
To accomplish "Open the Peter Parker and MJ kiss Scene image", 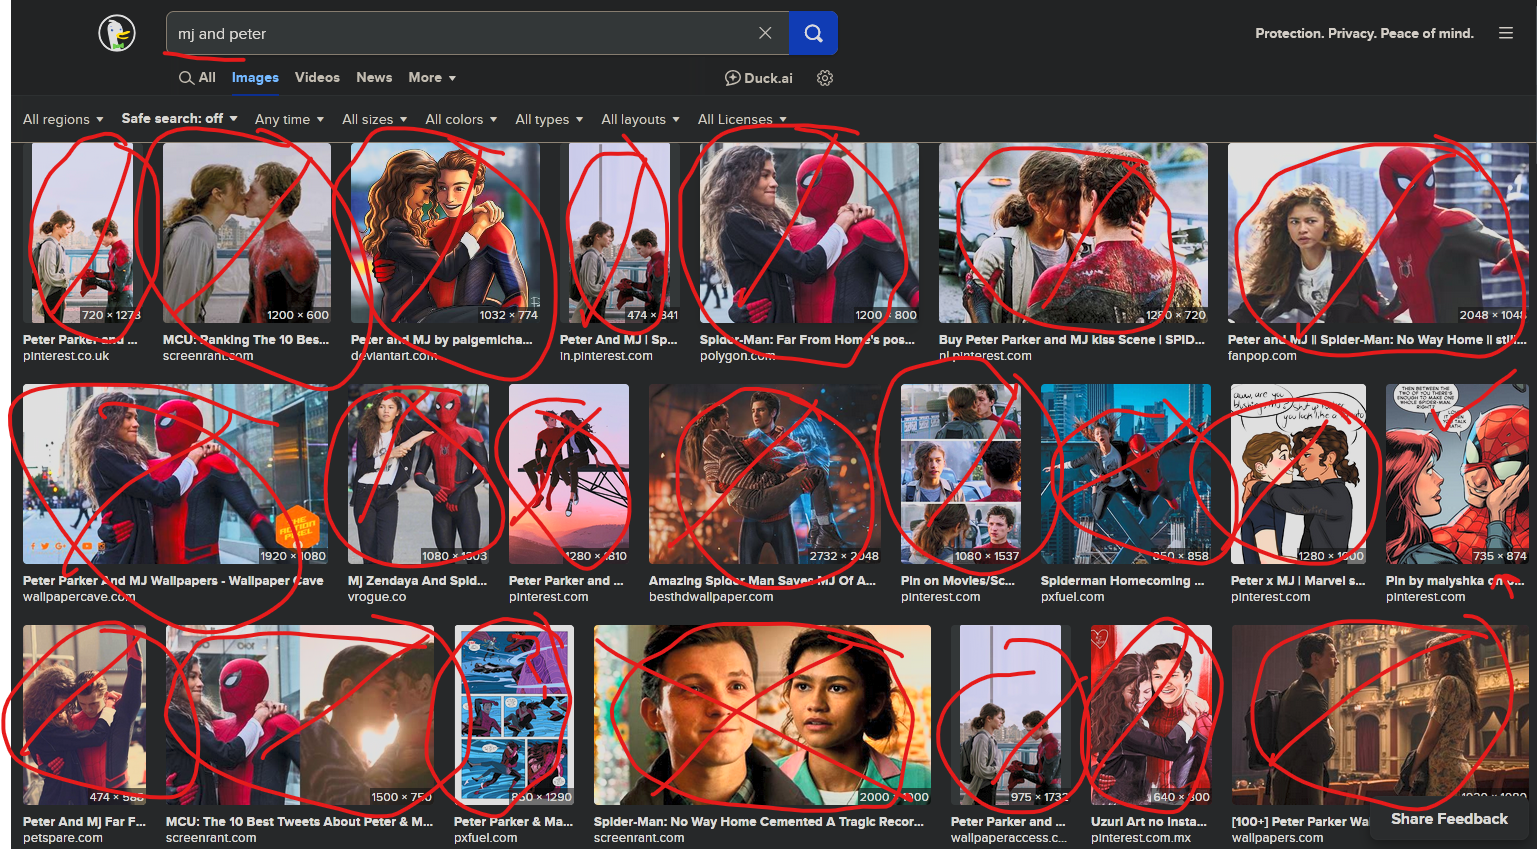I will click(1073, 233).
